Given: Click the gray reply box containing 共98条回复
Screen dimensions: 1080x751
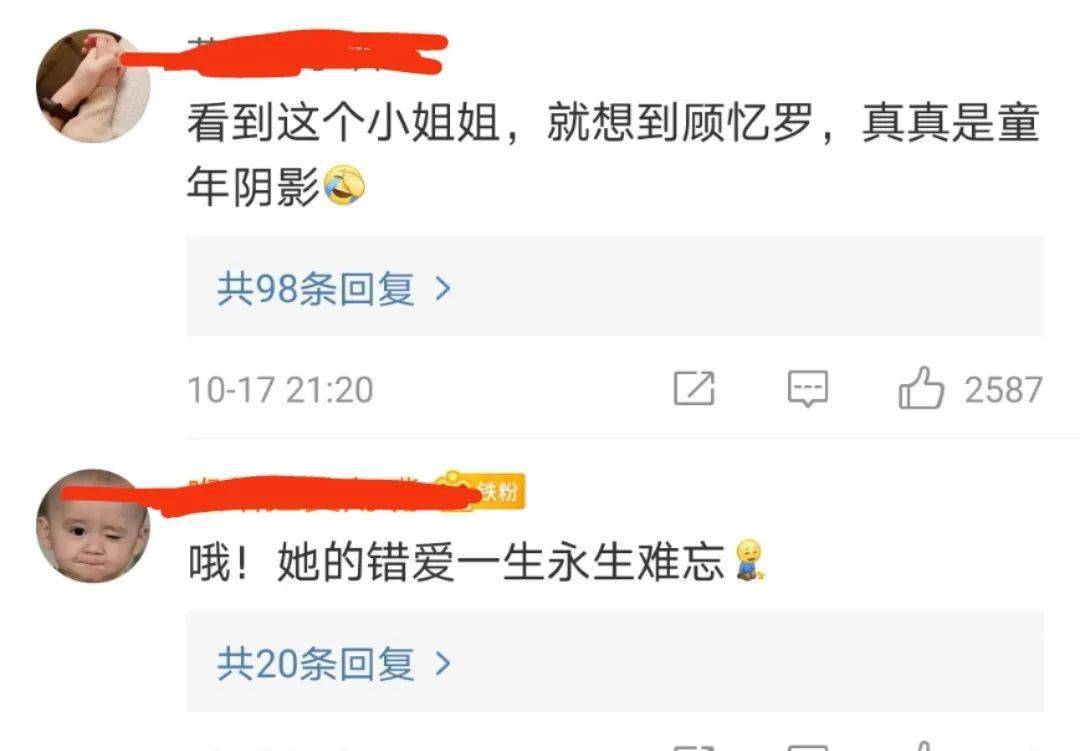Looking at the screenshot, I should point(615,286).
